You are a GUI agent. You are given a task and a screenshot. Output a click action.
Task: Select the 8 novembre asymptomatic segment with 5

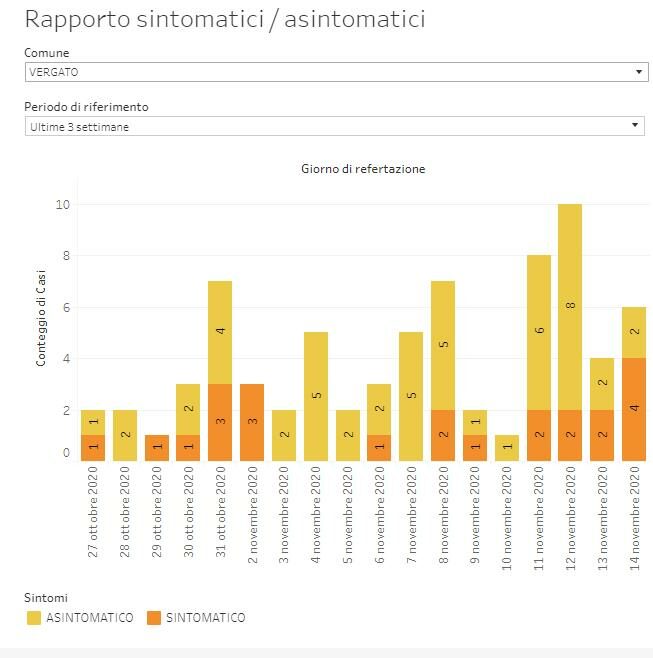pyautogui.click(x=443, y=345)
